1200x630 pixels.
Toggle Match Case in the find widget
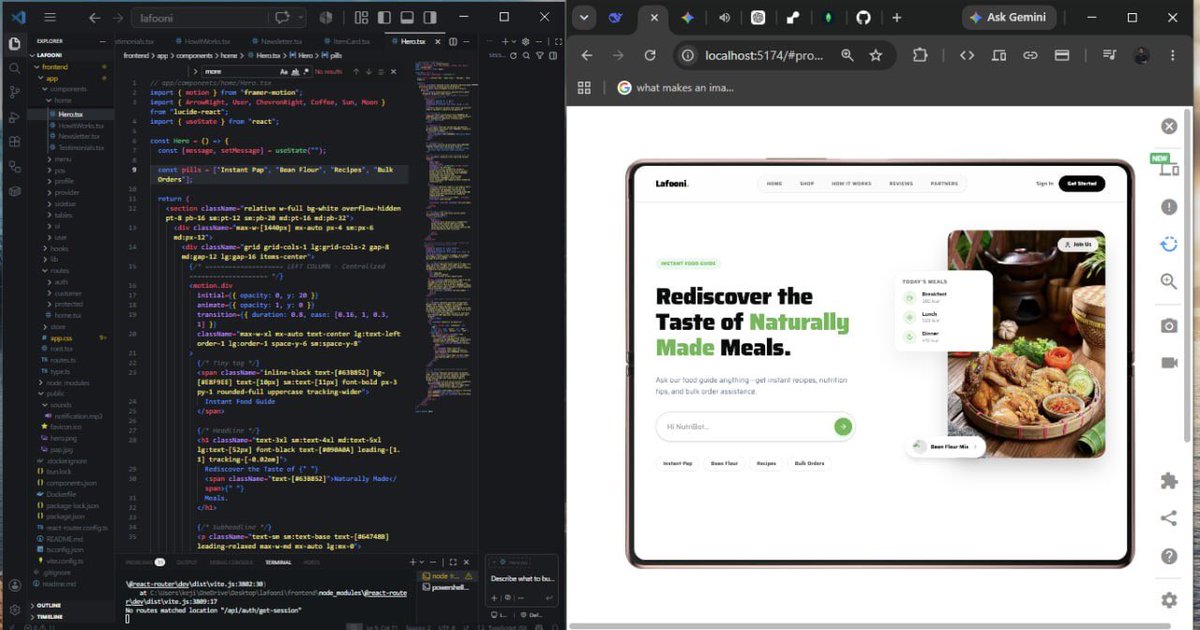pos(284,72)
